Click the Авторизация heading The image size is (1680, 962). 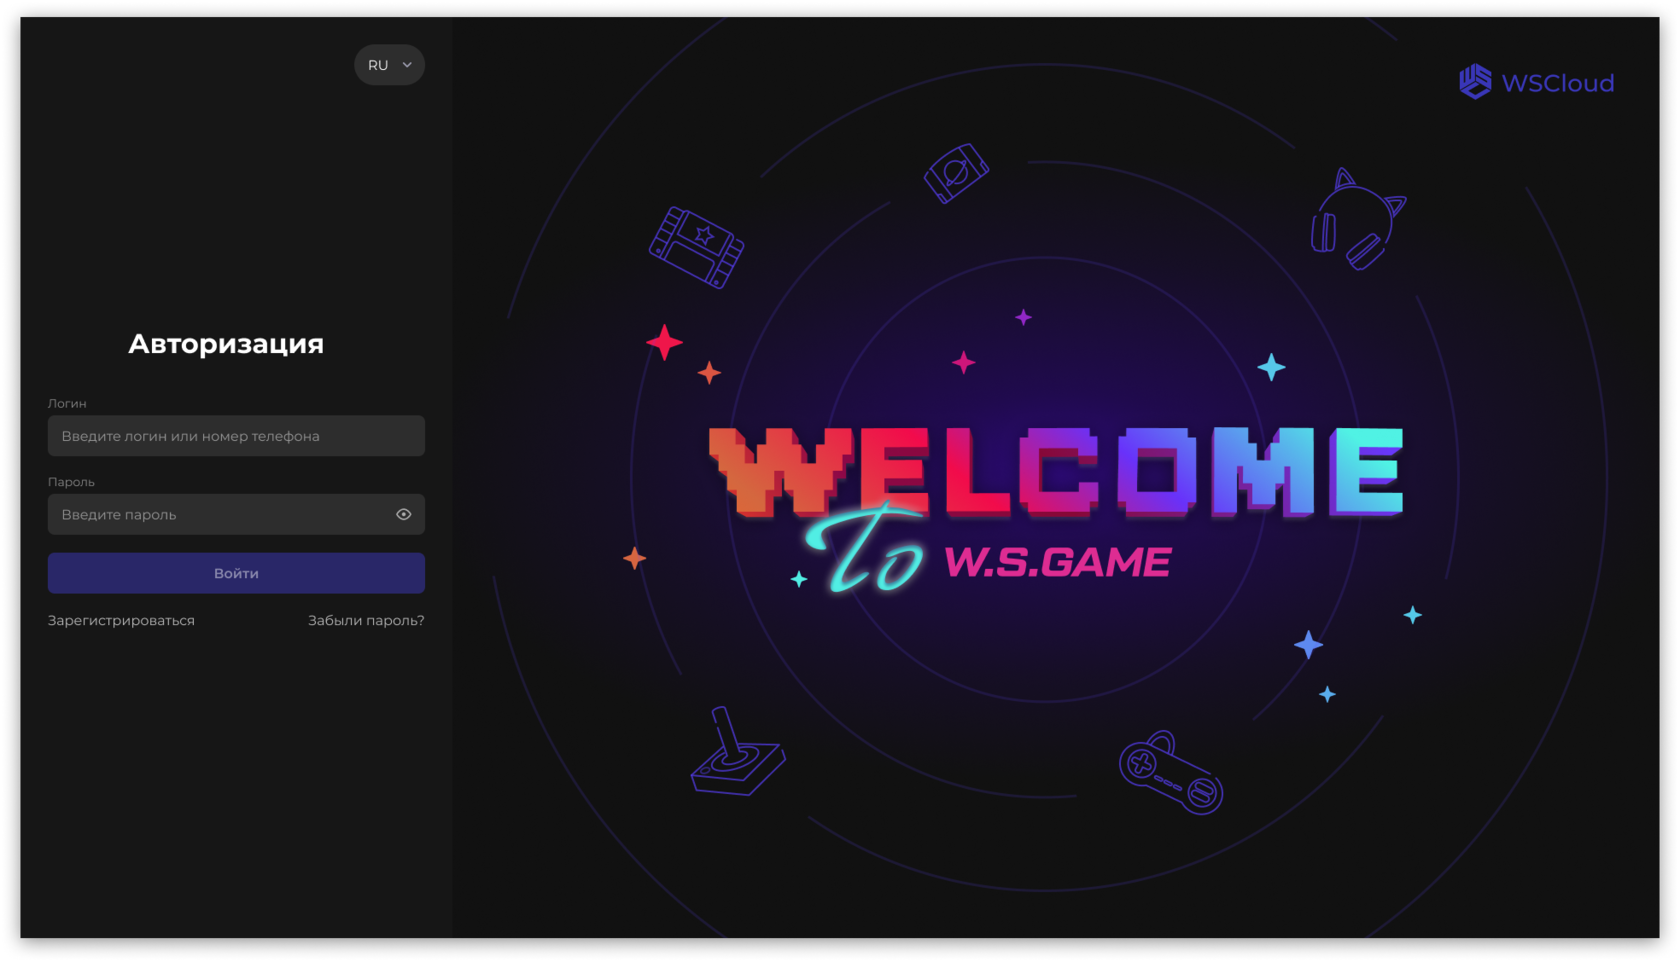(x=226, y=344)
